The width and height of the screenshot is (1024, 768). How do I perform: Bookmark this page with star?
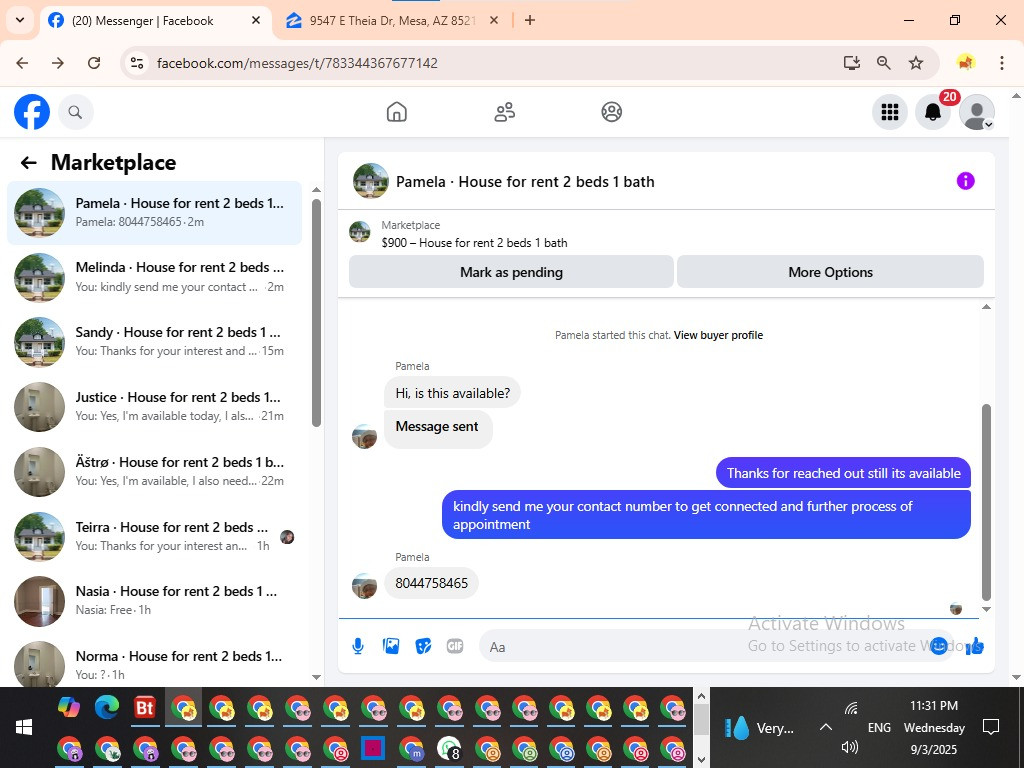pos(916,63)
